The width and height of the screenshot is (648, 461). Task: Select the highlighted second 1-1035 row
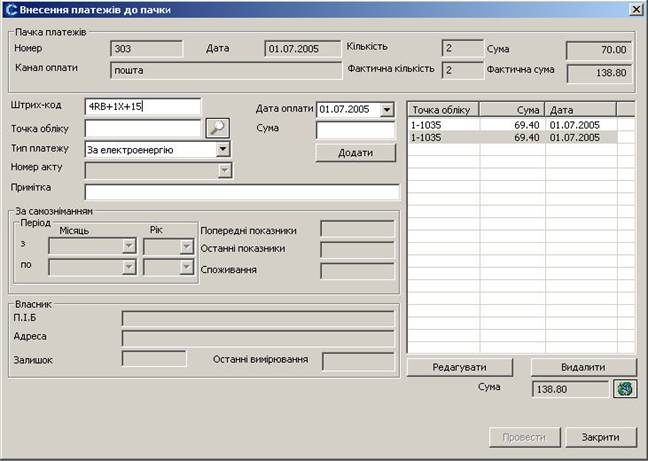pos(522,138)
